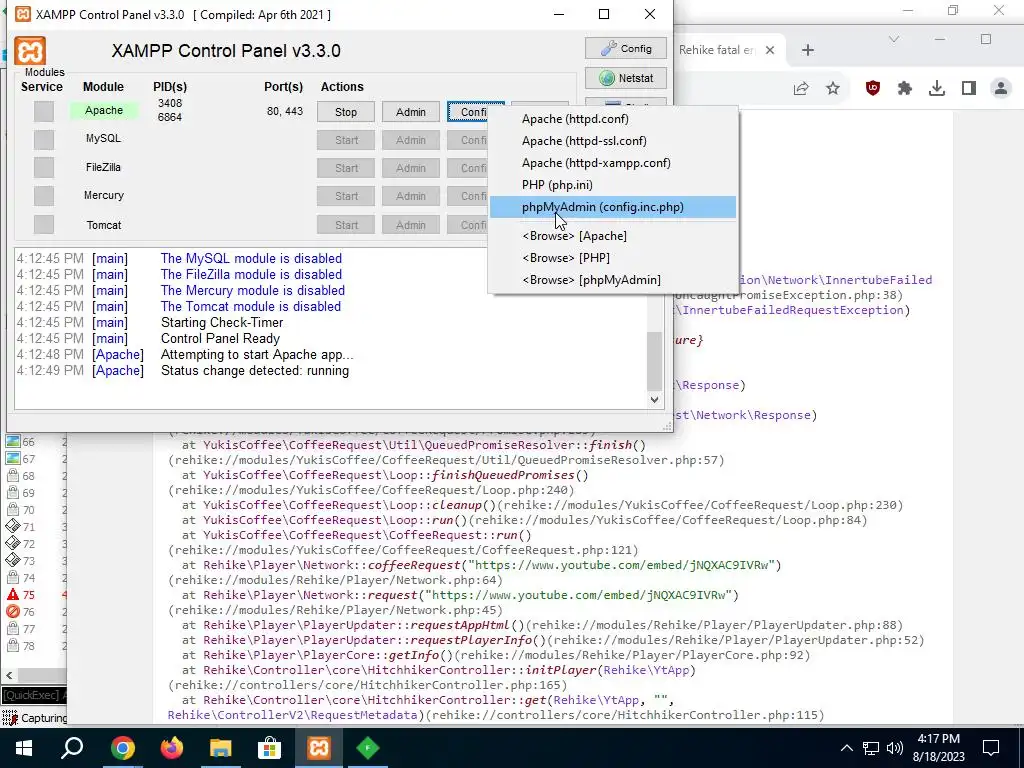Click the browser share page icon
Viewport: 1024px width, 768px height.
[801, 88]
